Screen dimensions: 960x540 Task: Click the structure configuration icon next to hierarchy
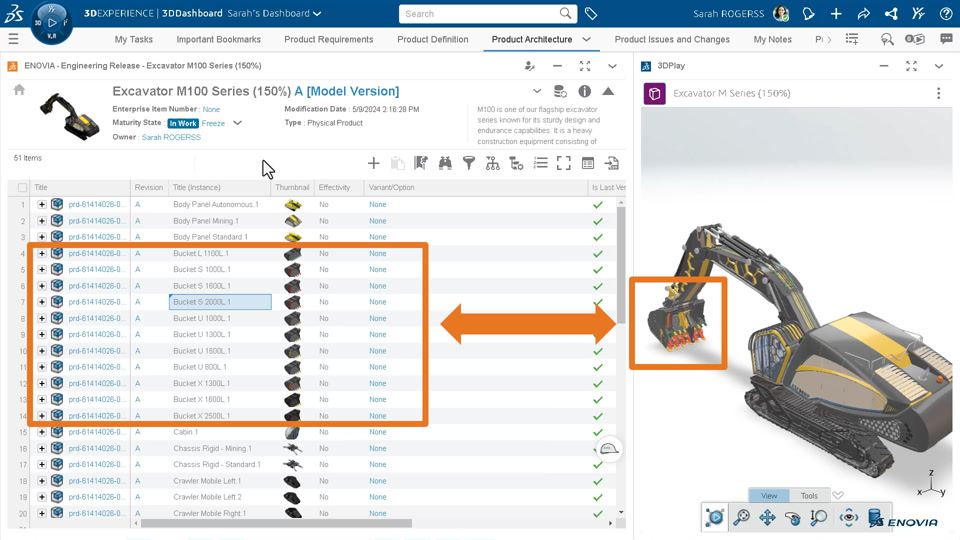pyautogui.click(x=516, y=163)
